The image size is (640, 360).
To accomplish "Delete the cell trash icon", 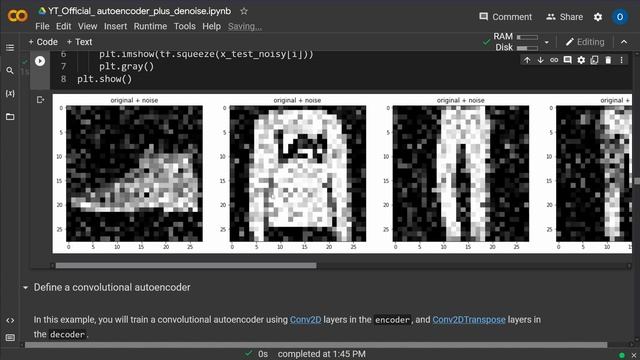I will pyautogui.click(x=608, y=60).
